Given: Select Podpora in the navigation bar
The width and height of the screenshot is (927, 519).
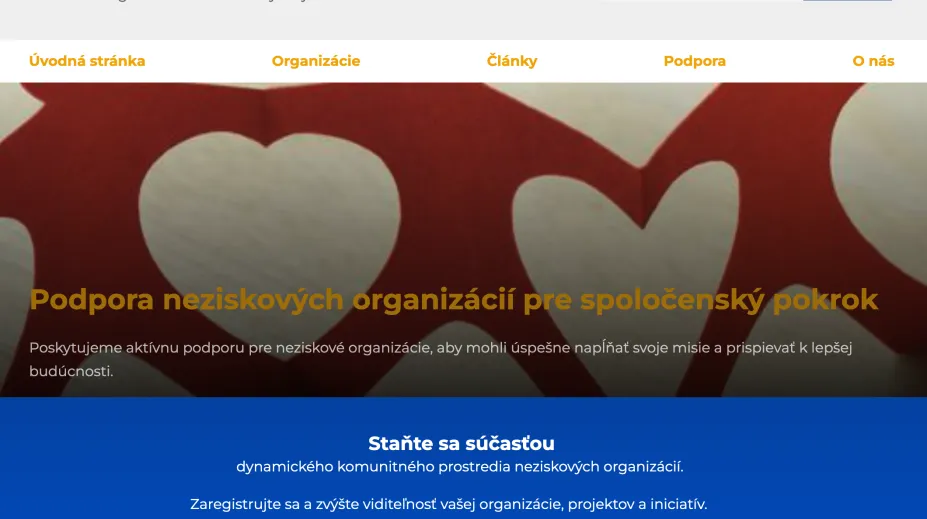Looking at the screenshot, I should point(695,61).
